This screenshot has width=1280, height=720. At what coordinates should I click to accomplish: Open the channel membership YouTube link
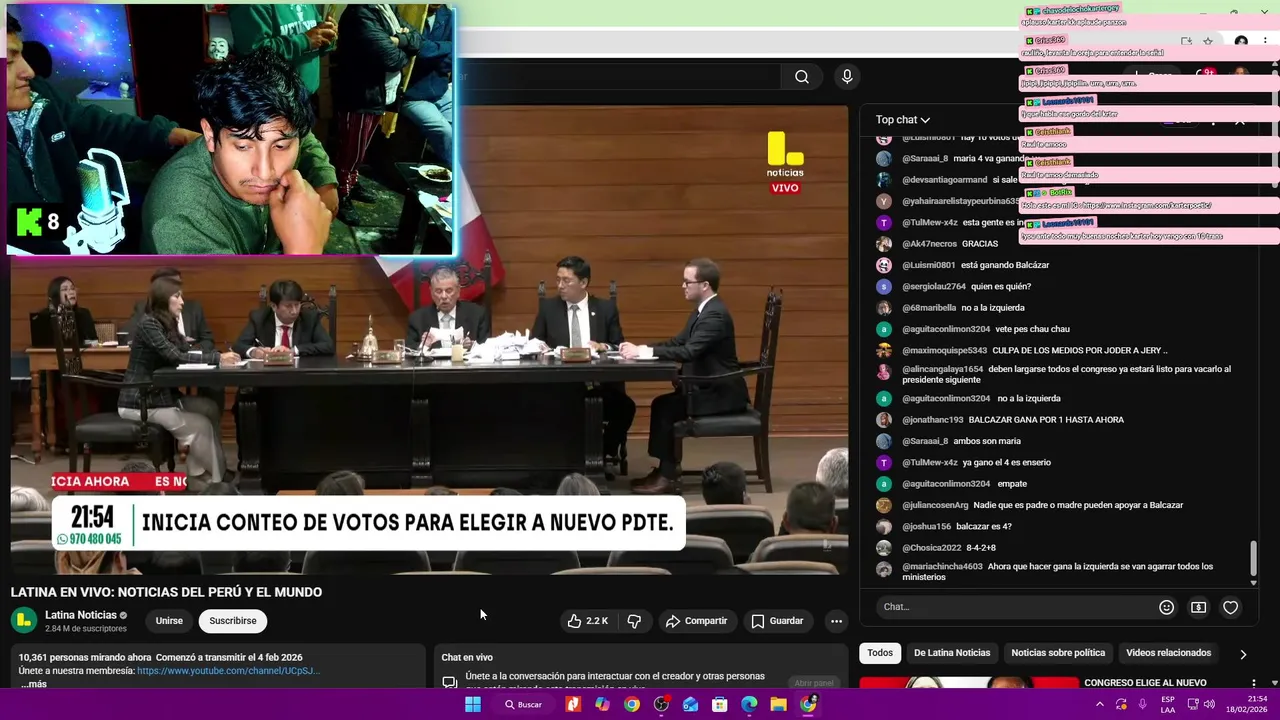pyautogui.click(x=228, y=671)
